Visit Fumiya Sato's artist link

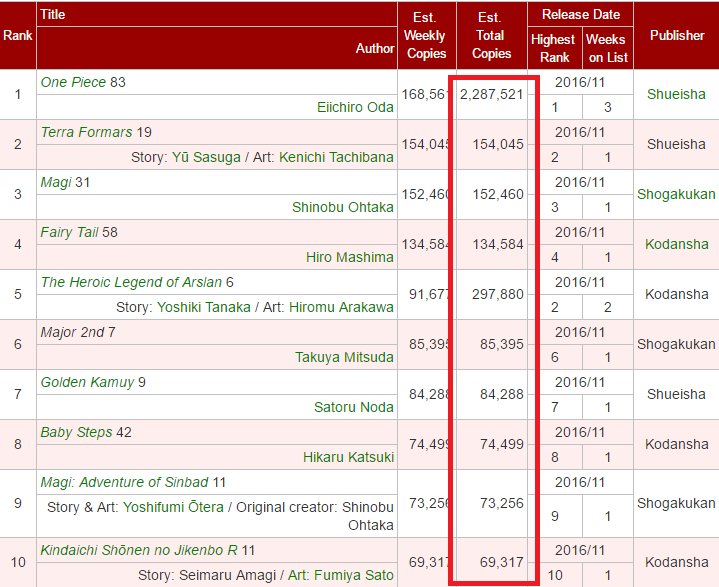[340, 575]
